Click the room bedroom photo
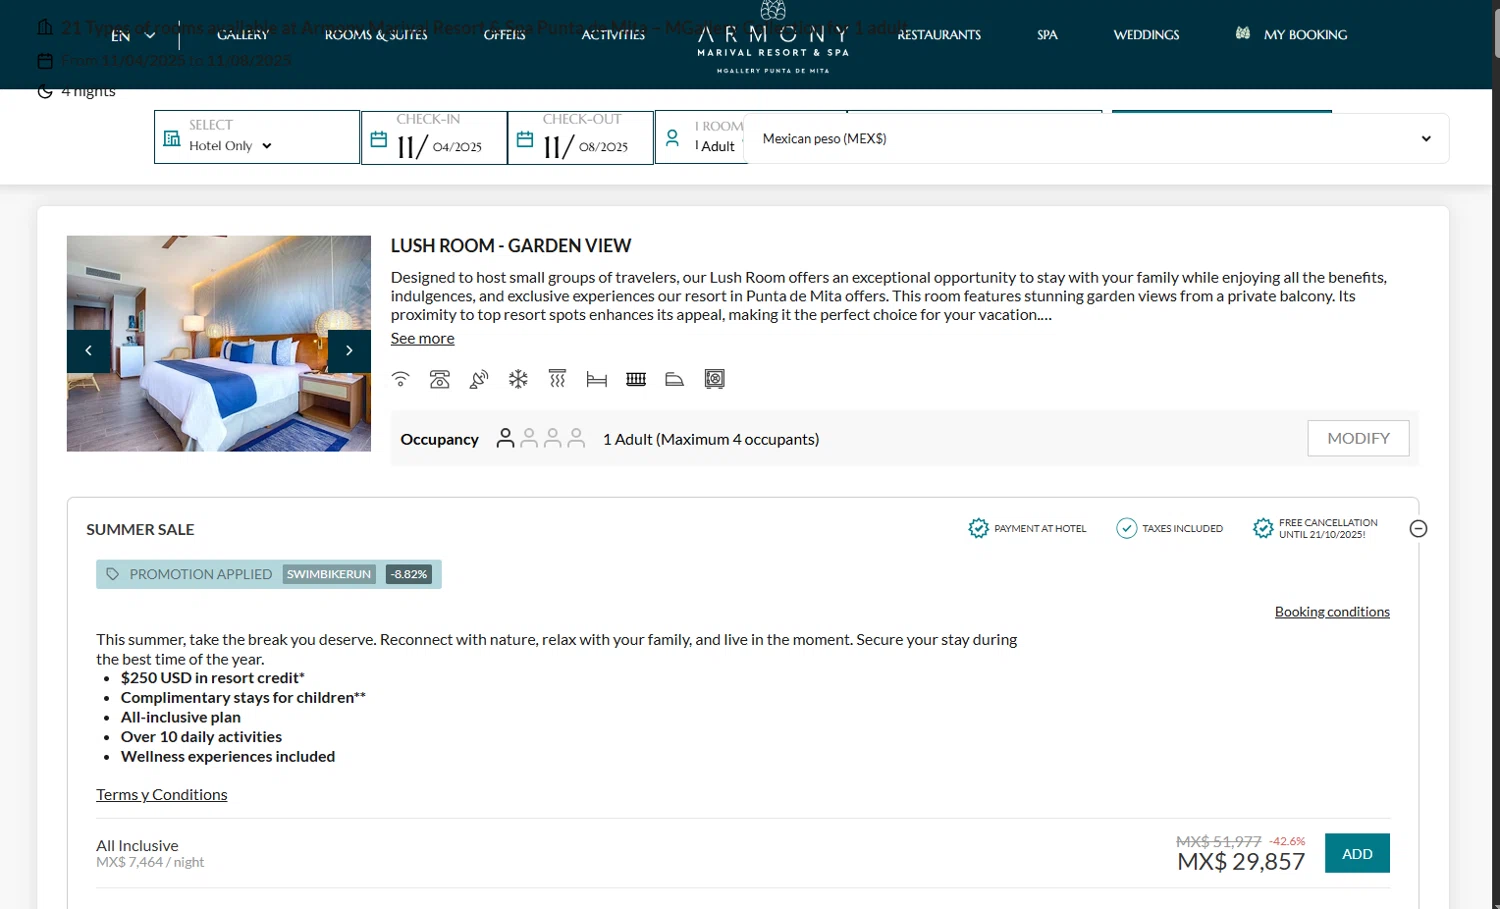The height and width of the screenshot is (909, 1500). click(x=219, y=344)
